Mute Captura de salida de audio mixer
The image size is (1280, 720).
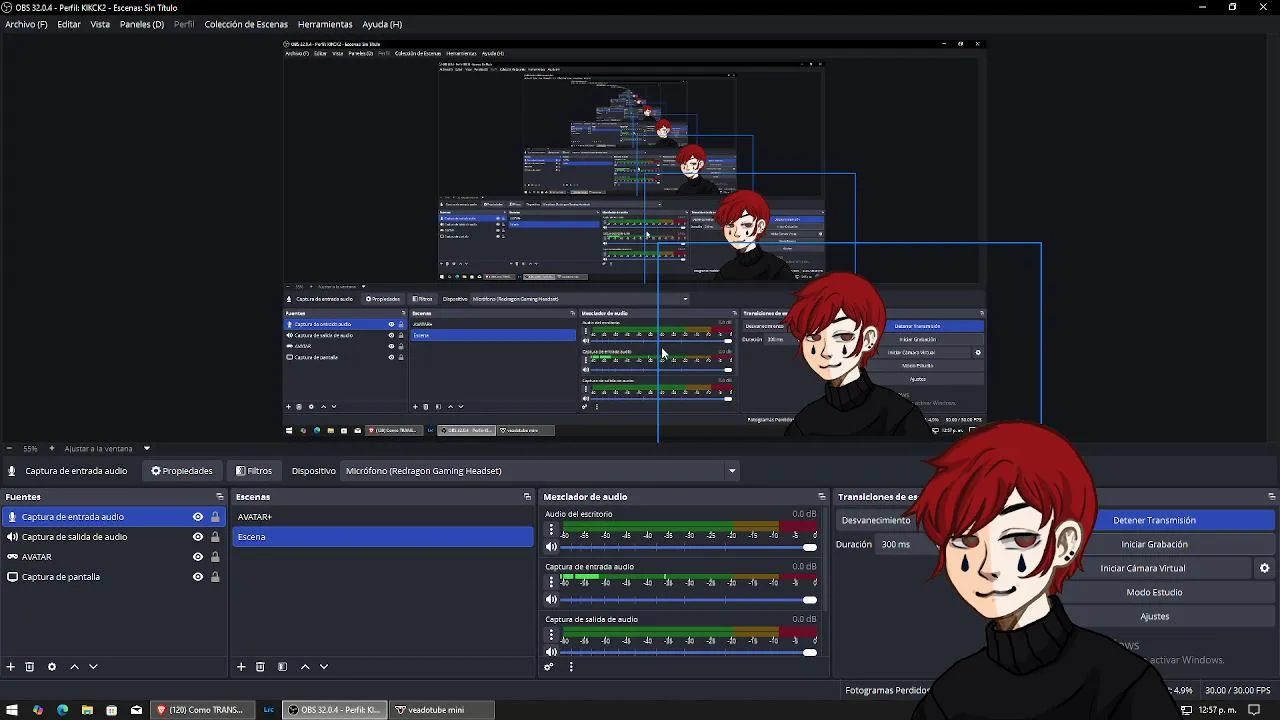coord(551,652)
